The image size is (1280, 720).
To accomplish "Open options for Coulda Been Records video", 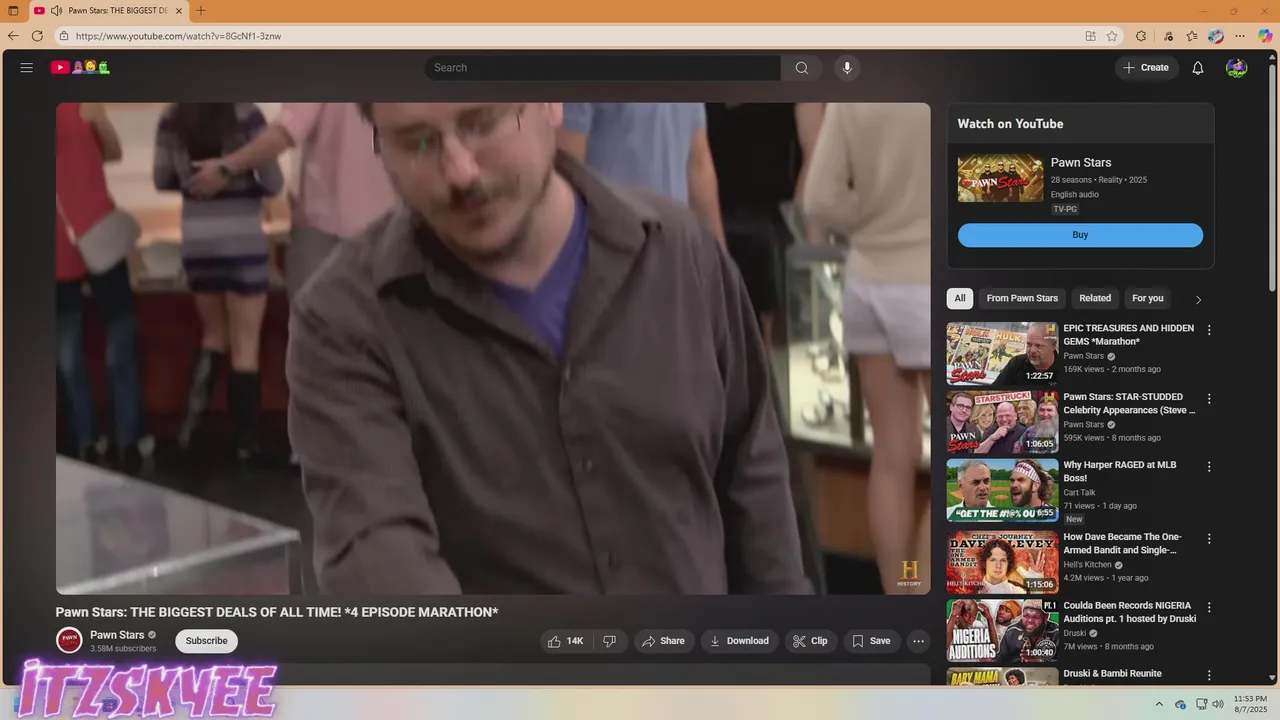I will [x=1209, y=607].
